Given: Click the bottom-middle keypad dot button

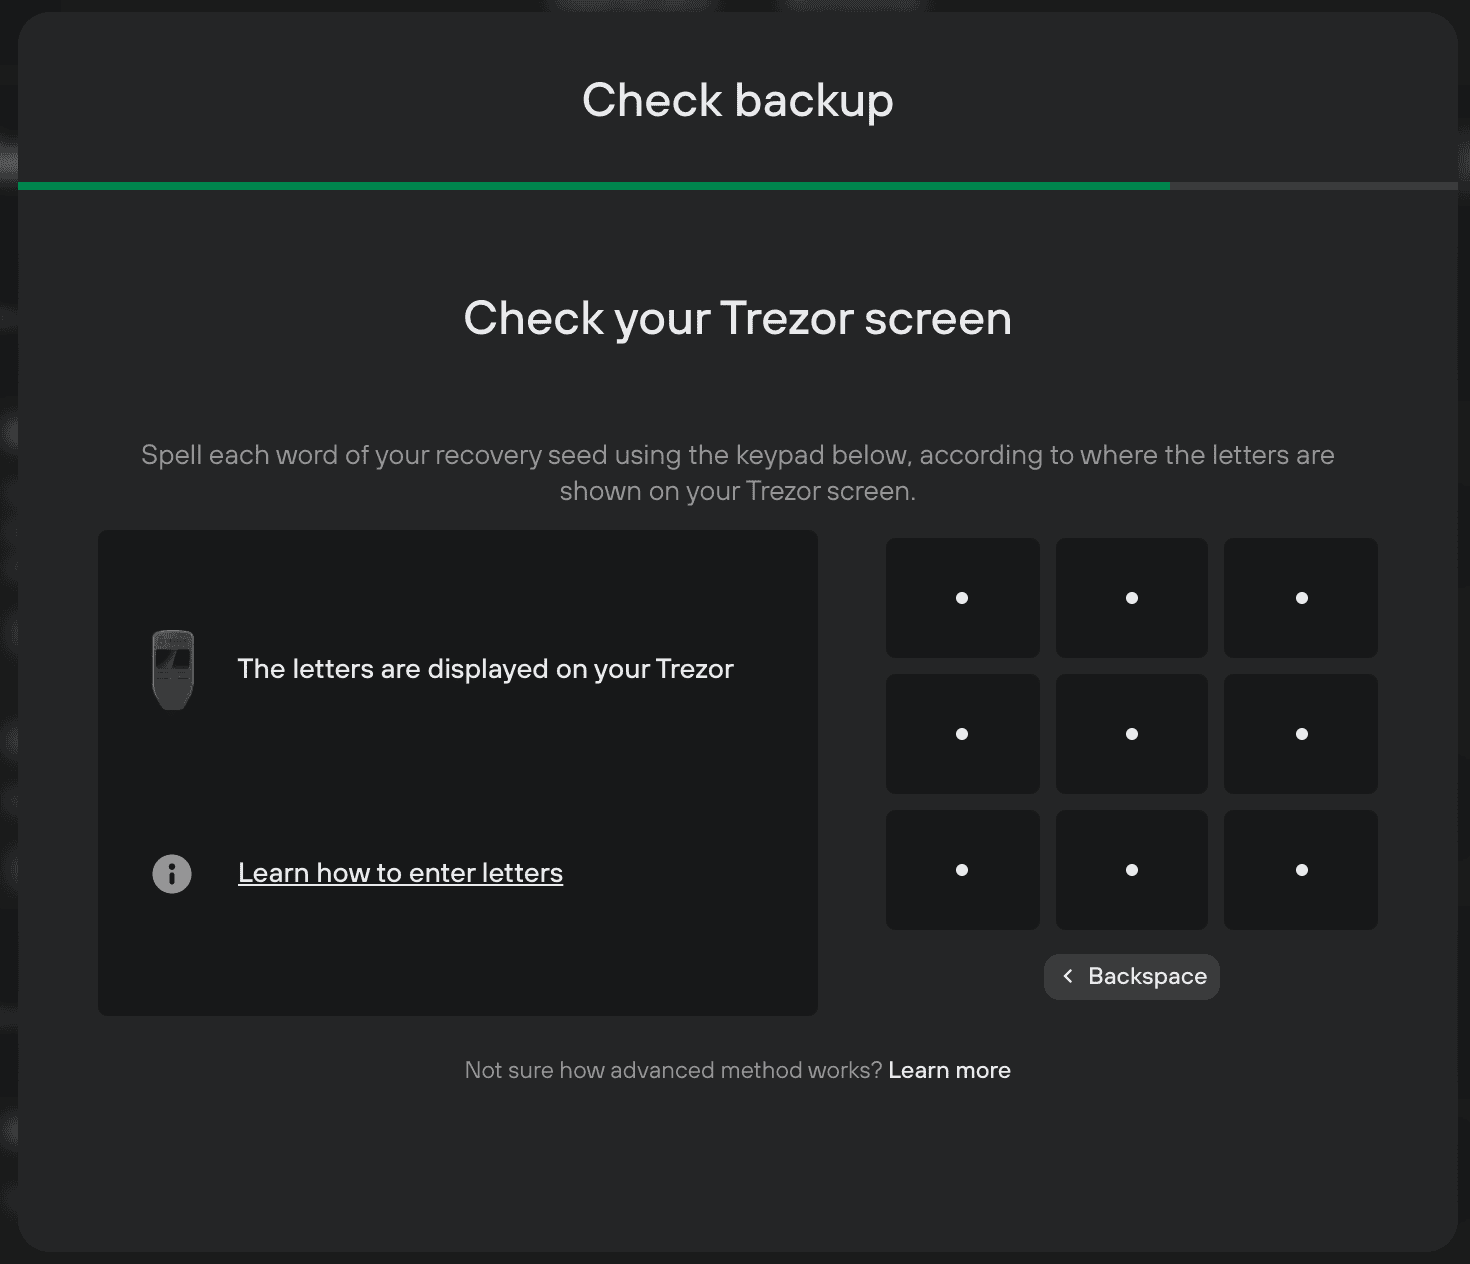Looking at the screenshot, I should pyautogui.click(x=1132, y=870).
